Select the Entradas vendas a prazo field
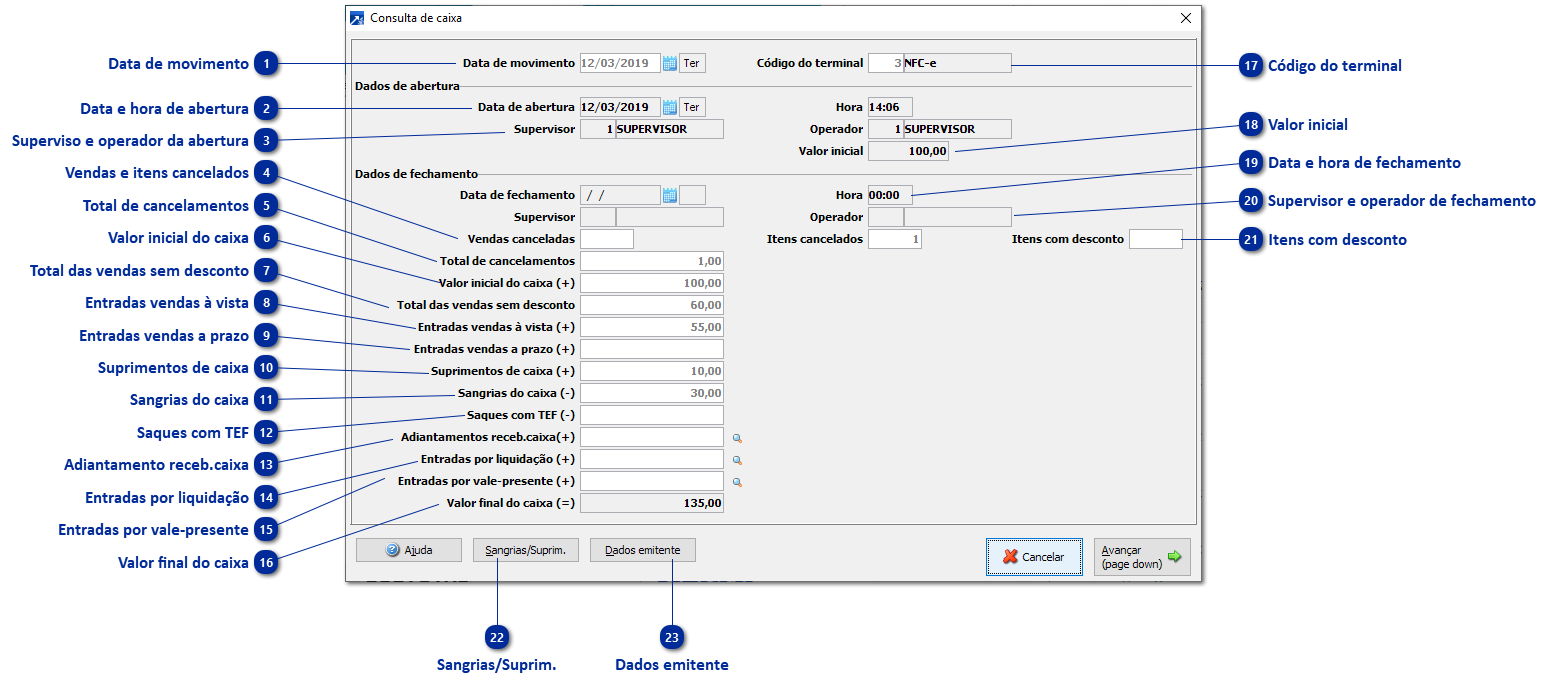1552x691 pixels. coord(651,349)
